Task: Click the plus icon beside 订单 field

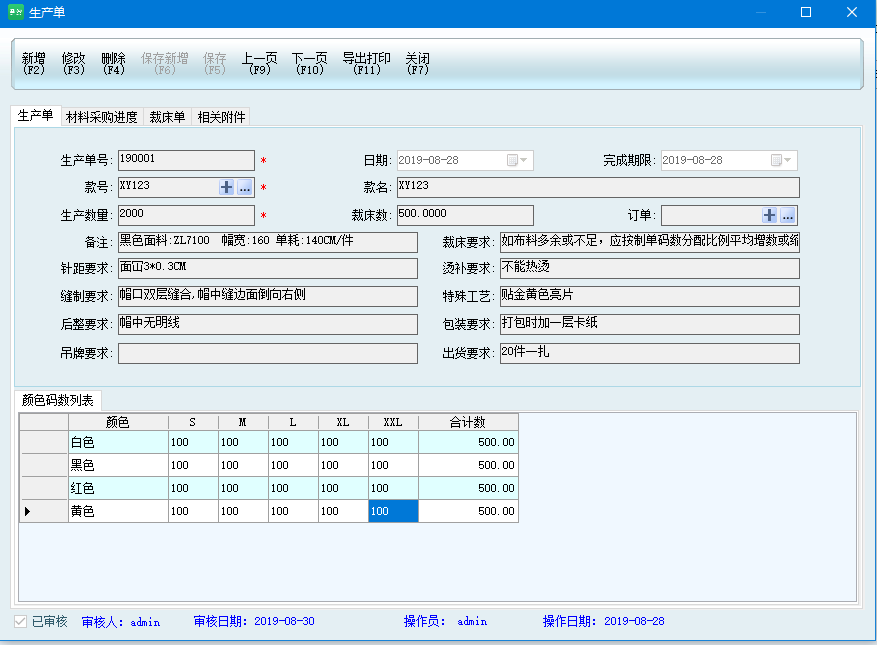Action: click(769, 215)
